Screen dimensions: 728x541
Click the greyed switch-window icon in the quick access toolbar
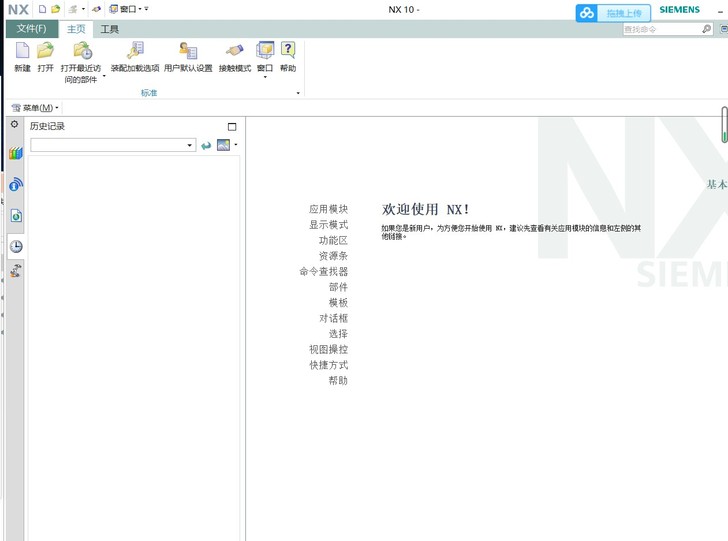pyautogui.click(x=73, y=9)
